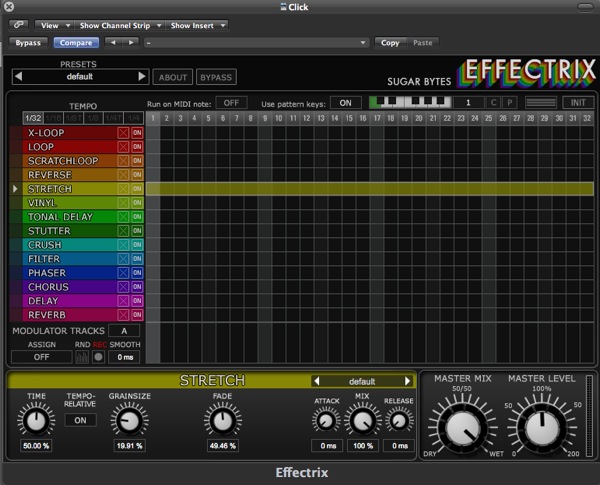Clear the CRUSH track with its X icon

123,245
